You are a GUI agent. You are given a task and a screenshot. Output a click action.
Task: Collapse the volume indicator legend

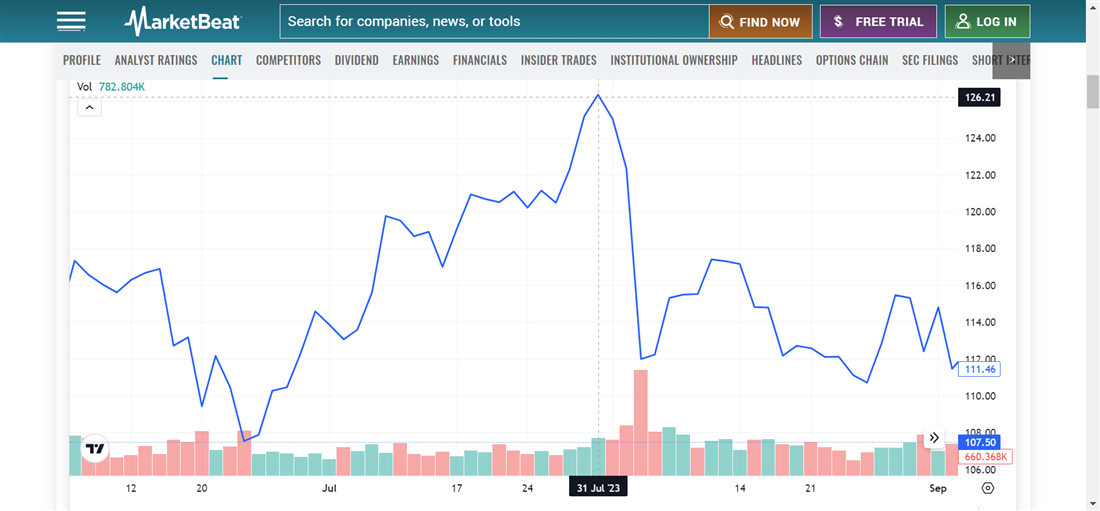89,107
